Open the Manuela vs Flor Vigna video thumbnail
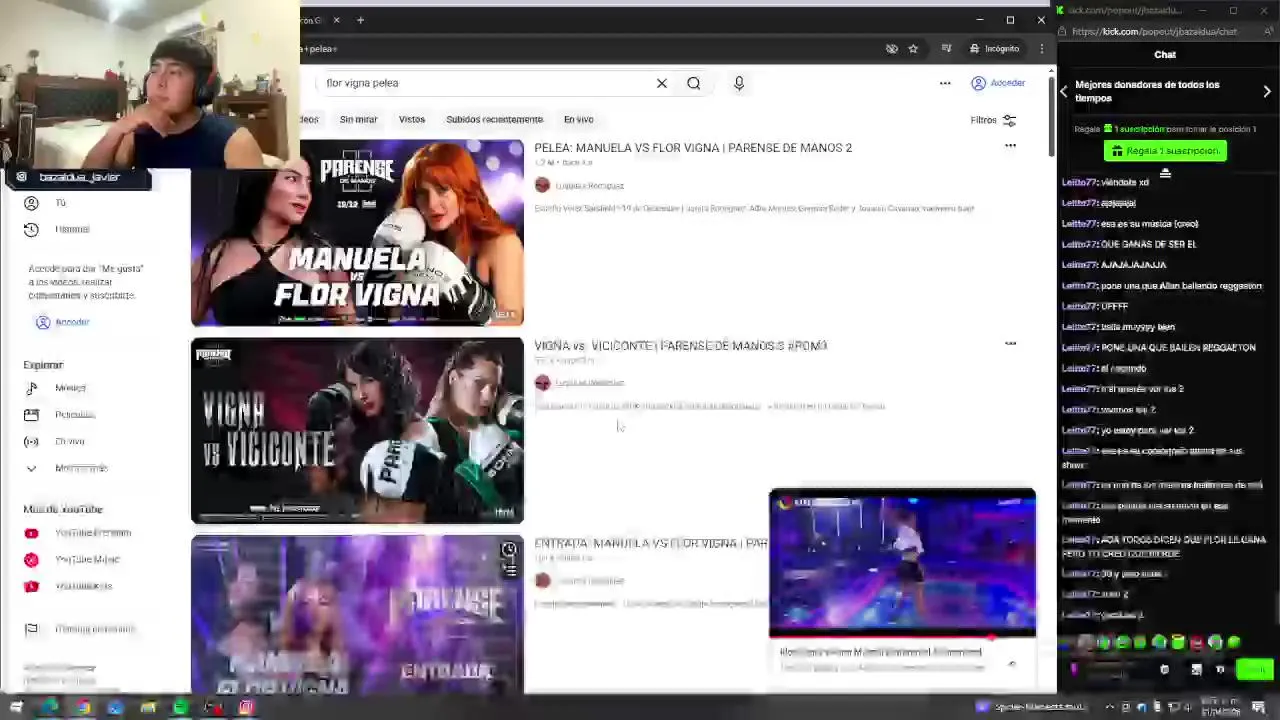 357,232
